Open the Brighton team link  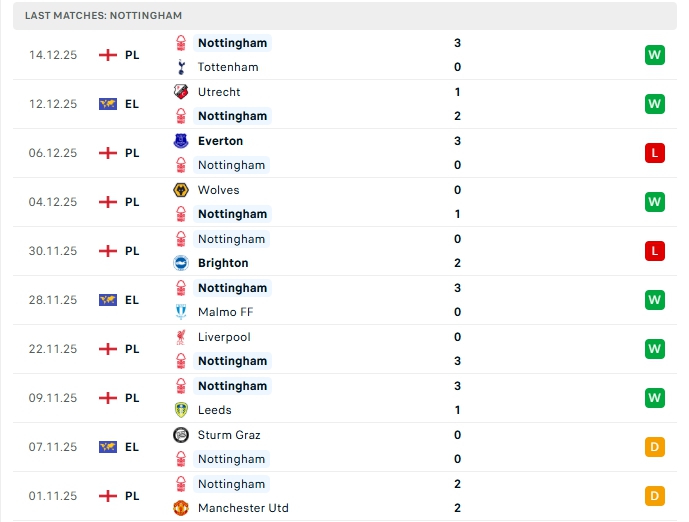coord(223,263)
